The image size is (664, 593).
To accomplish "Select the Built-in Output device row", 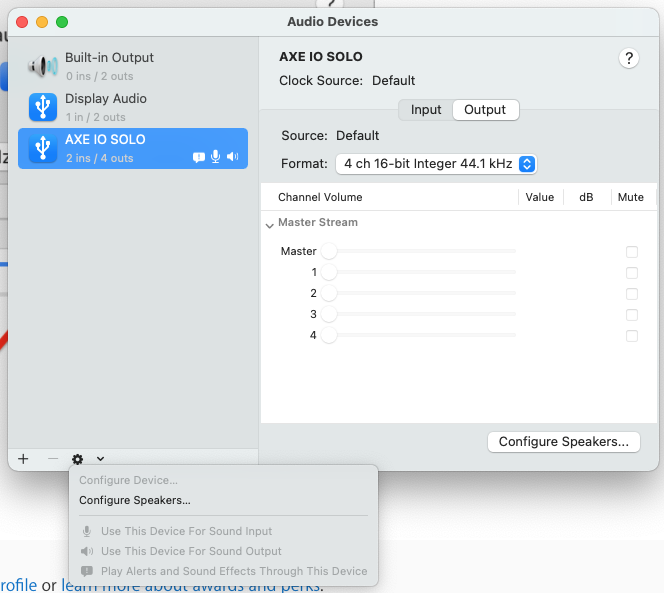I will 133,67.
